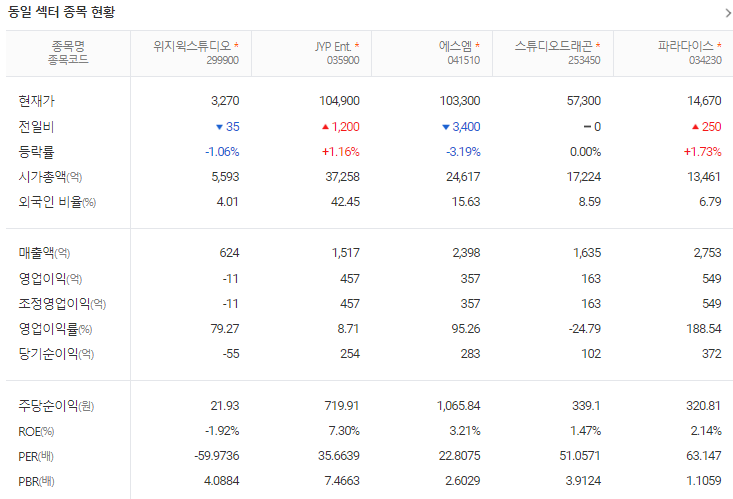The width and height of the screenshot is (733, 499).
Task: Click net income value -55
Action: point(231,354)
